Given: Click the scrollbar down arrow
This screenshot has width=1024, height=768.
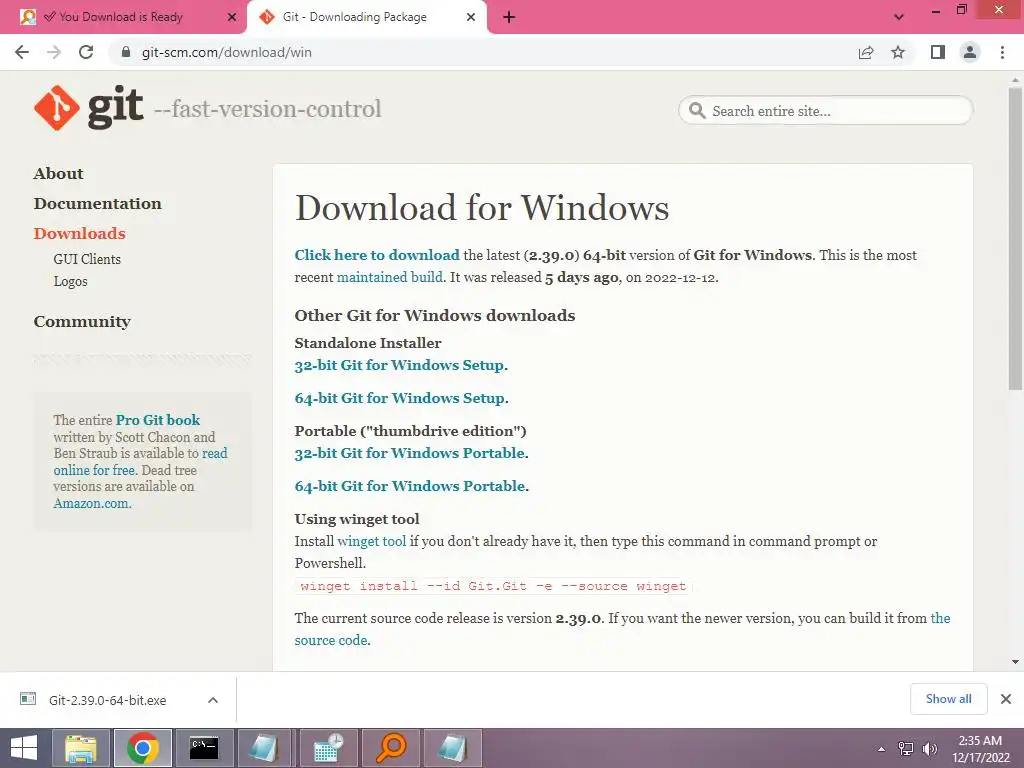Looking at the screenshot, I should [1016, 662].
